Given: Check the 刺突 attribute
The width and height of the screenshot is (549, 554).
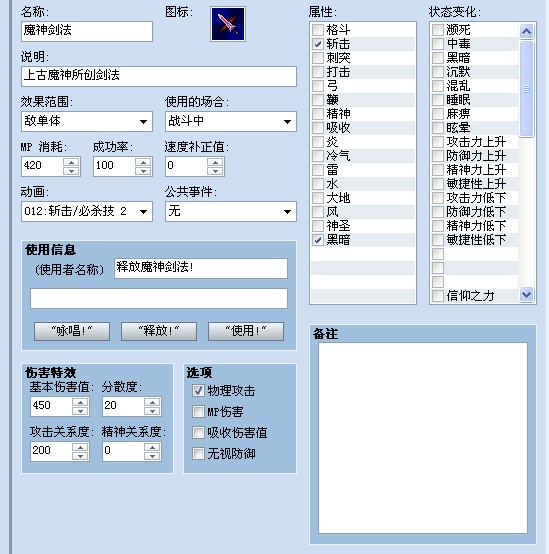Looking at the screenshot, I should coord(318,58).
